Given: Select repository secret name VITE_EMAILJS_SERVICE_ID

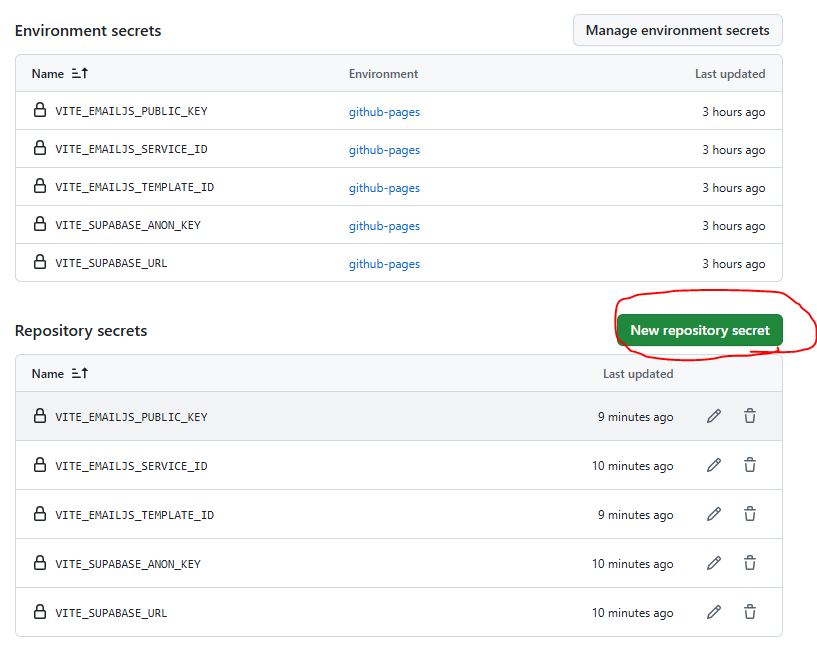Looking at the screenshot, I should tap(131, 466).
